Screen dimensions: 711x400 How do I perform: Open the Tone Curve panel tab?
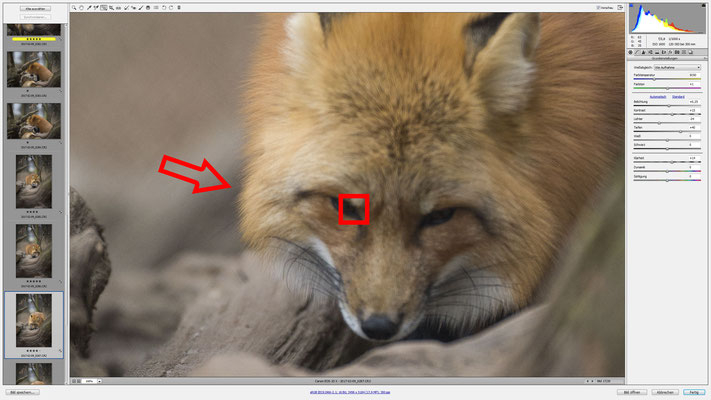click(637, 53)
